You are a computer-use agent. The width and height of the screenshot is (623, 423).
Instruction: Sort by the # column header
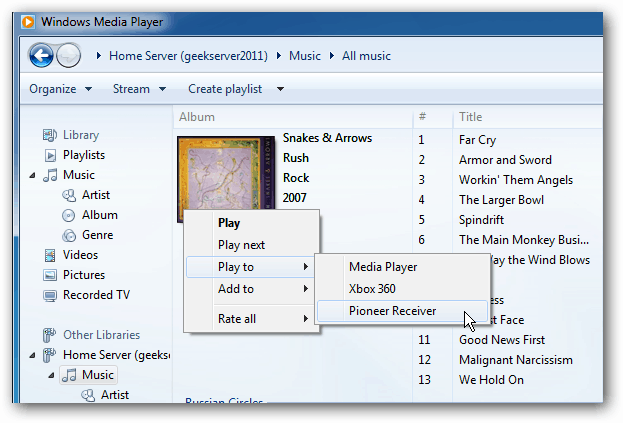point(433,117)
